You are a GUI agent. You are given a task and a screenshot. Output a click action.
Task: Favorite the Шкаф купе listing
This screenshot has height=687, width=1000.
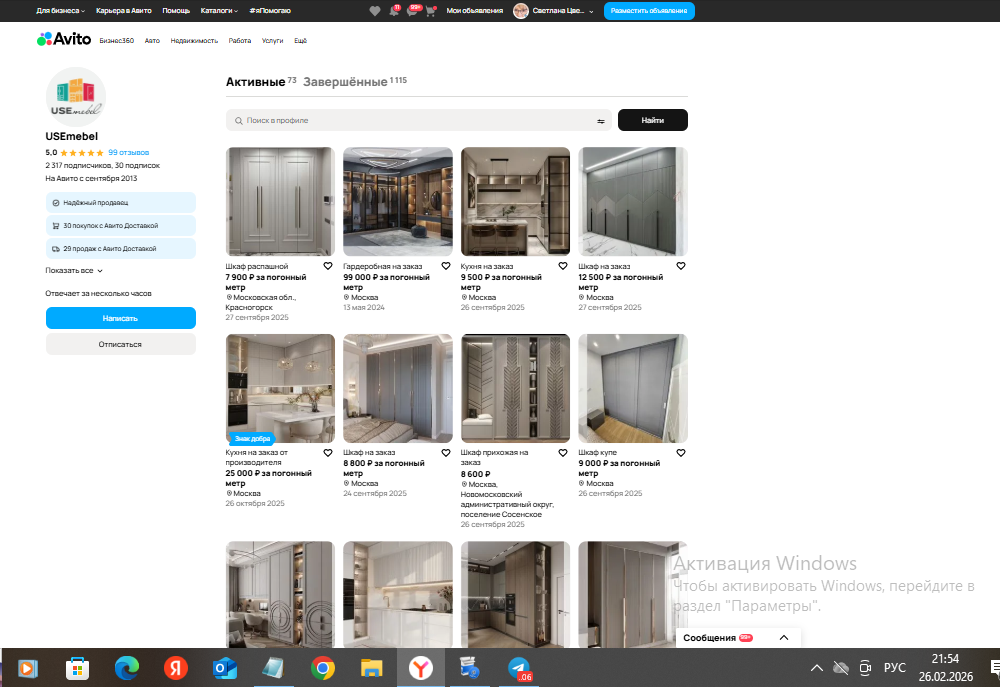click(680, 453)
